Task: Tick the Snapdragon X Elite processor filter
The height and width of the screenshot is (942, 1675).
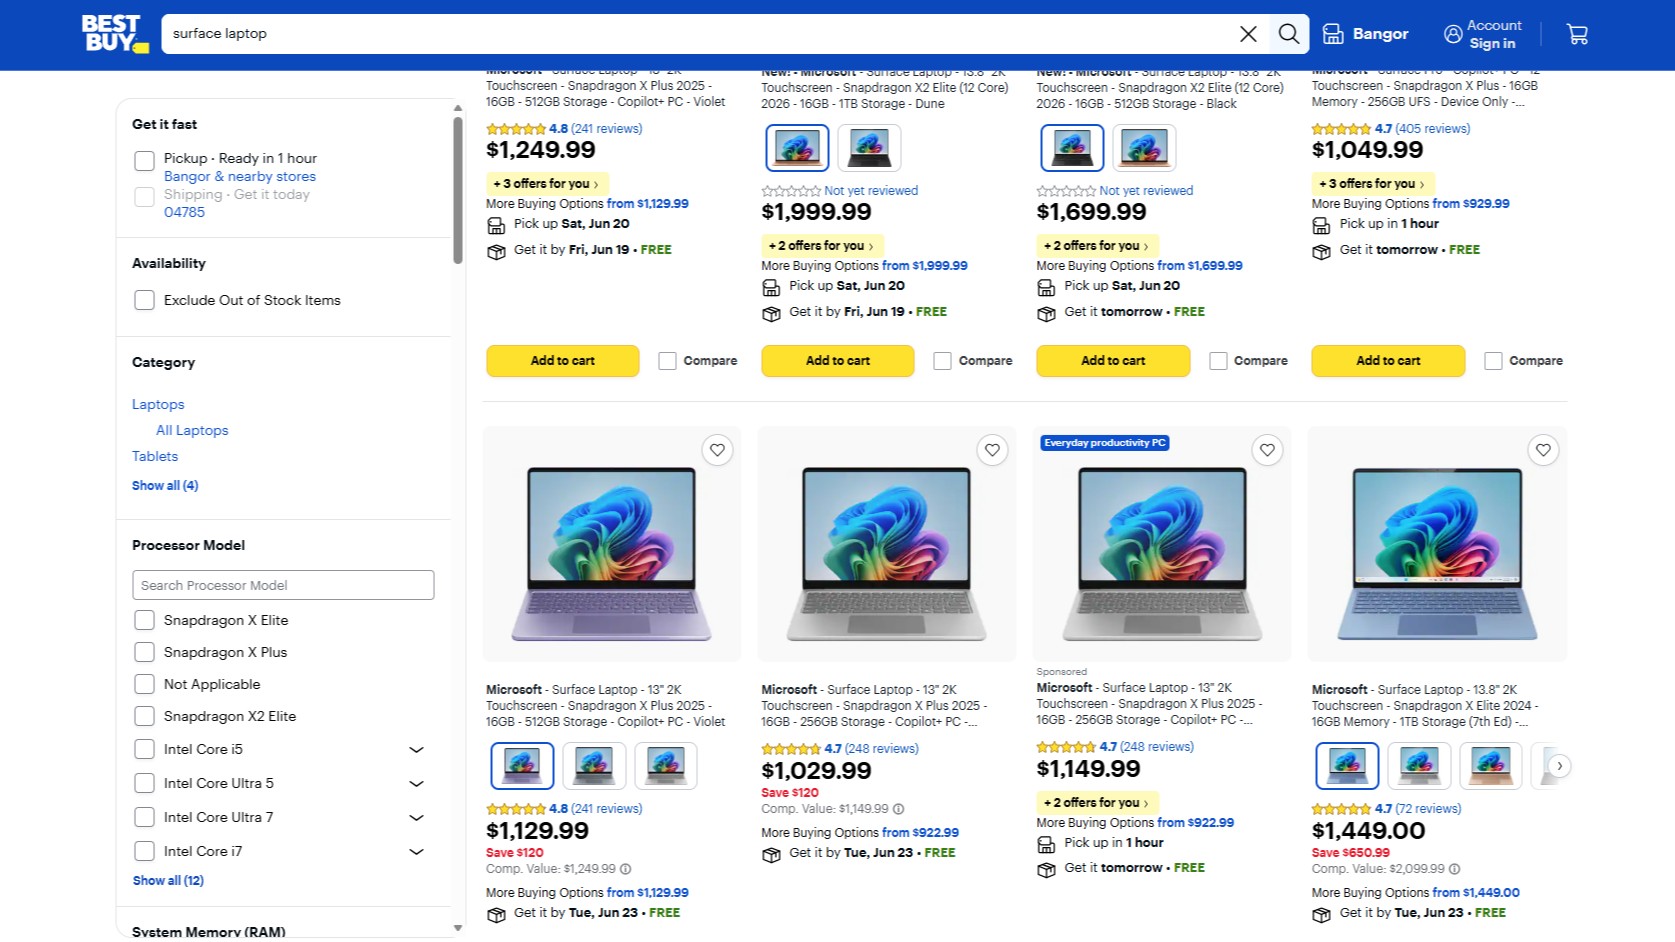Action: point(144,620)
